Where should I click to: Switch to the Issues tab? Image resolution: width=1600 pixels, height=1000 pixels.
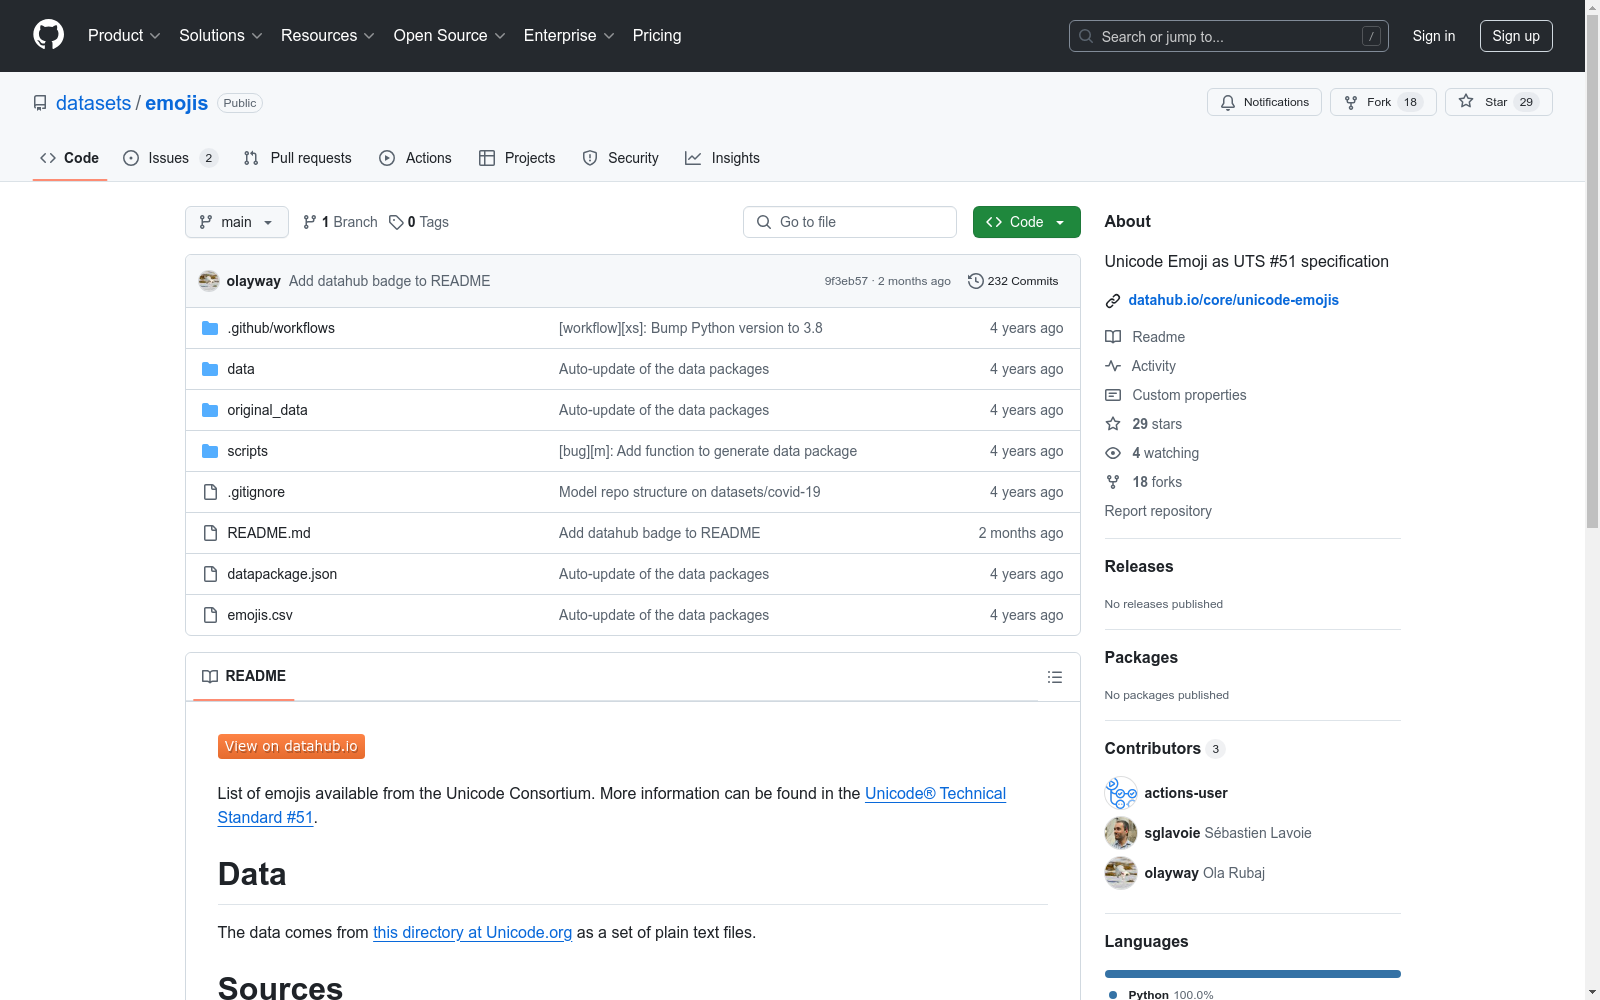[x=170, y=158]
